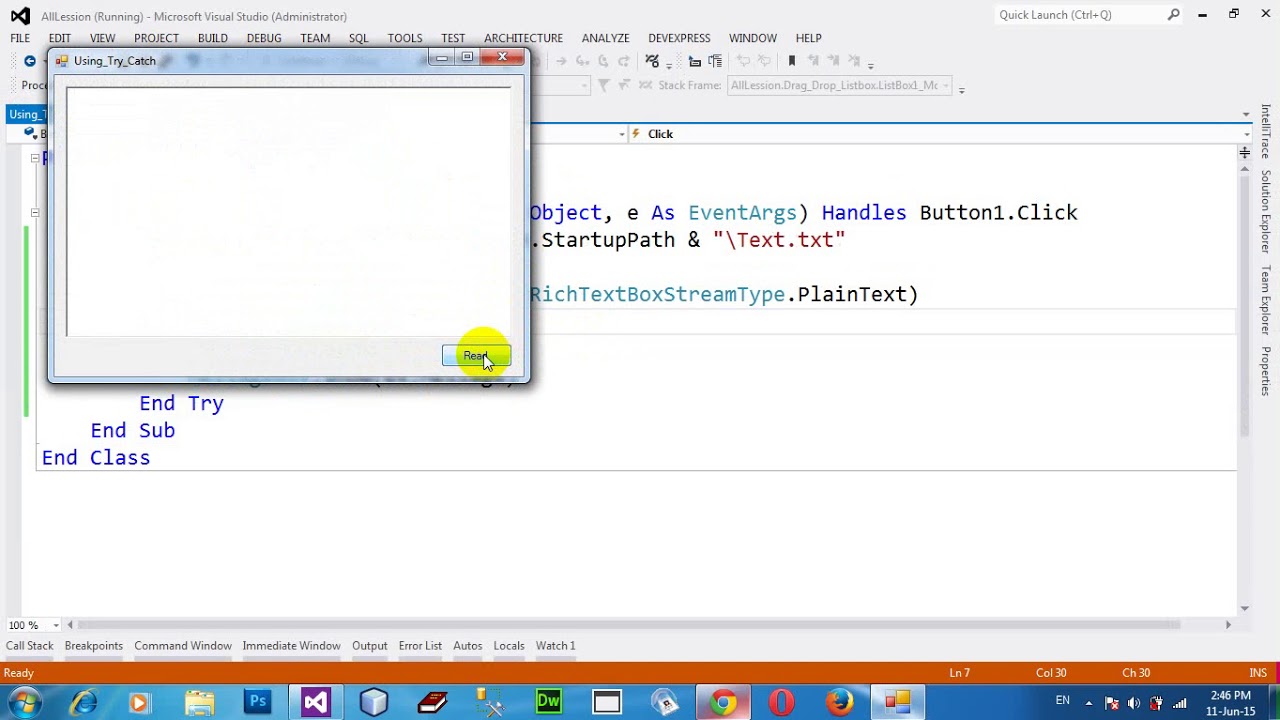The height and width of the screenshot is (720, 1280).
Task: Open the DEVEXPRESS menu
Action: (679, 38)
